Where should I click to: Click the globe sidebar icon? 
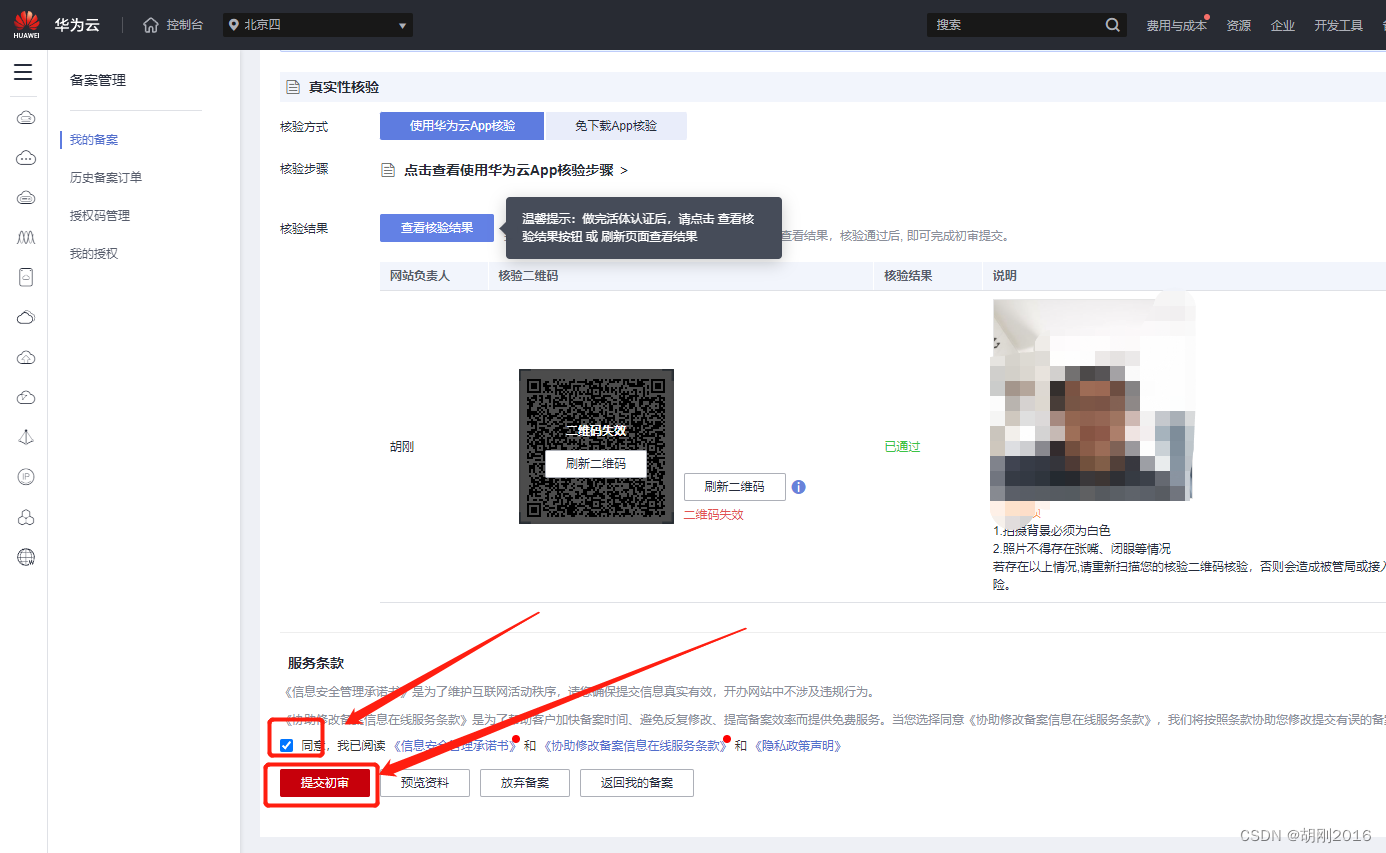pos(27,557)
